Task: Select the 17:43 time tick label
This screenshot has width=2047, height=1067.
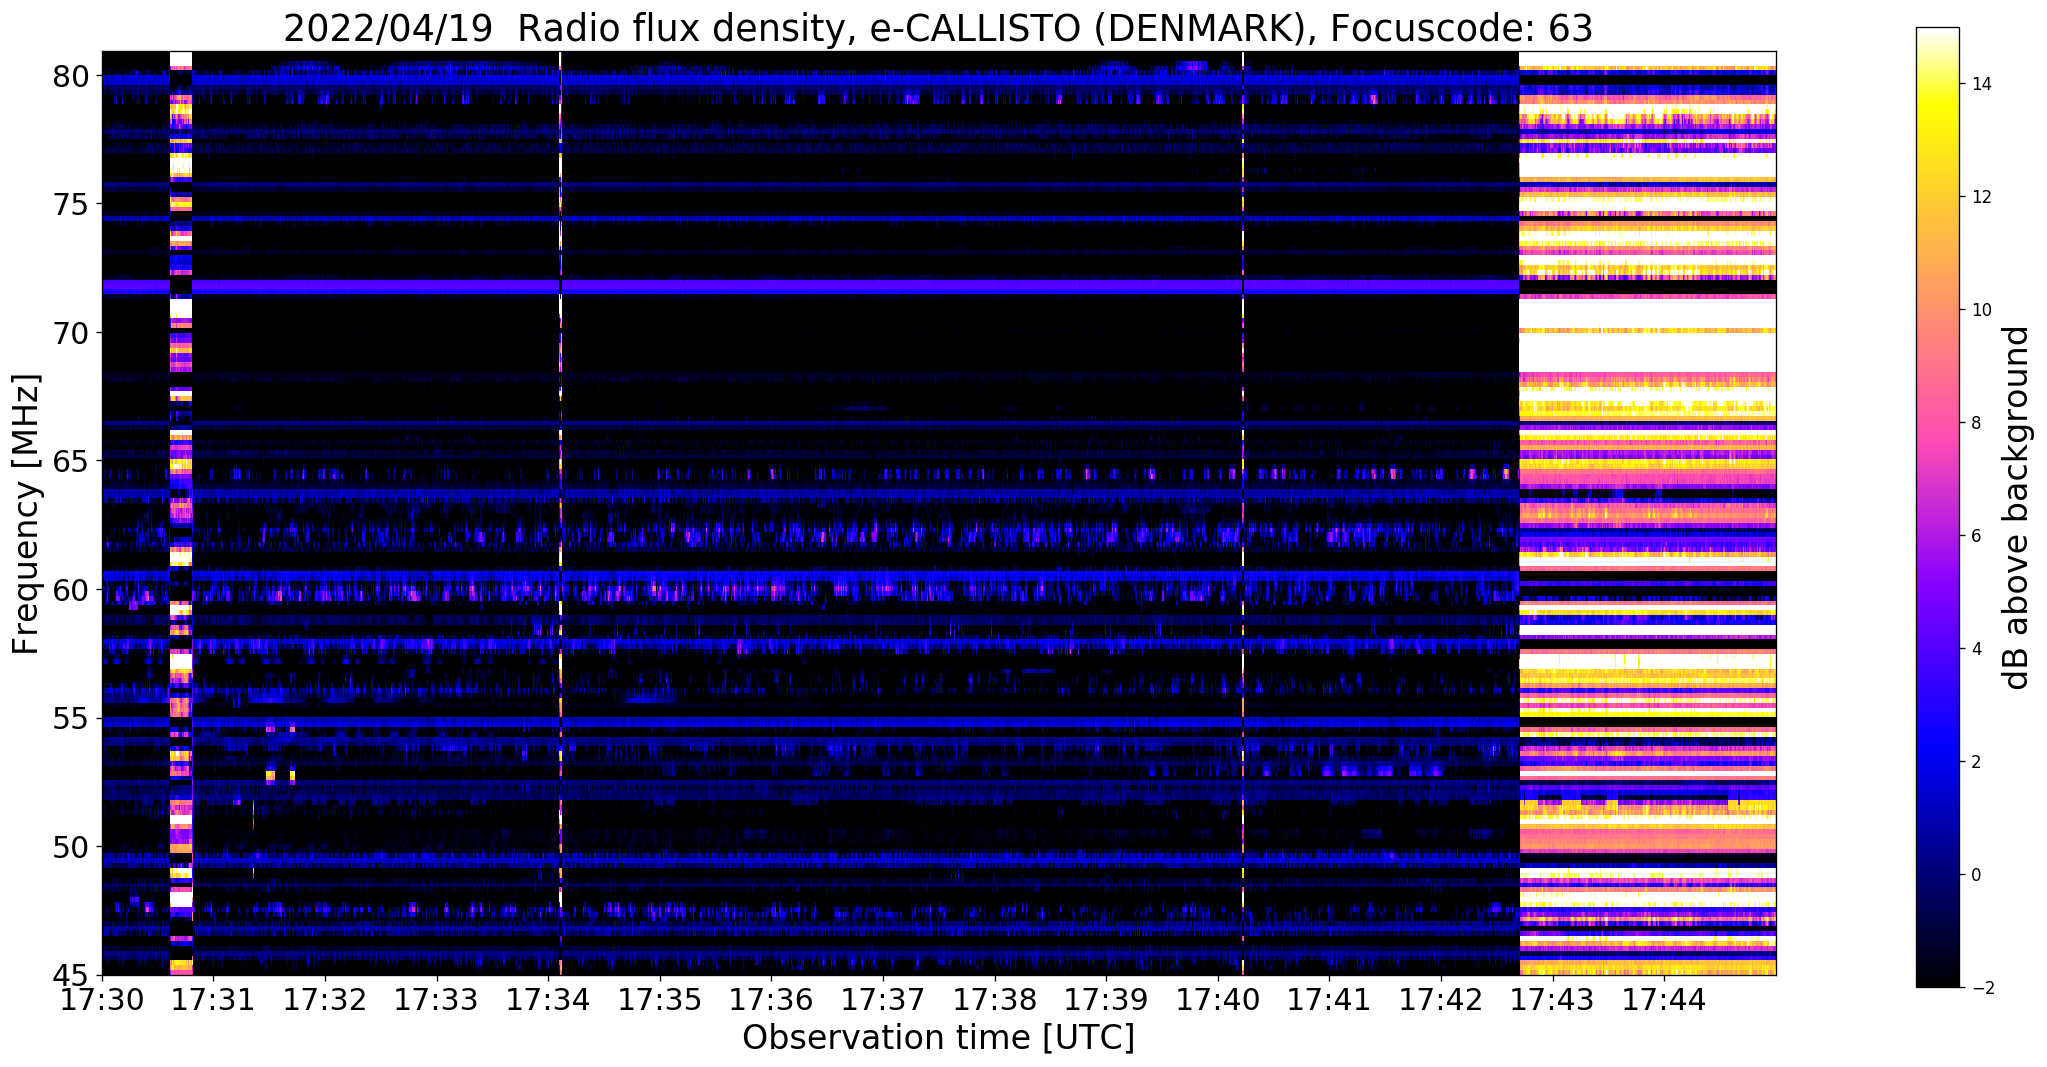Action: pos(1552,999)
